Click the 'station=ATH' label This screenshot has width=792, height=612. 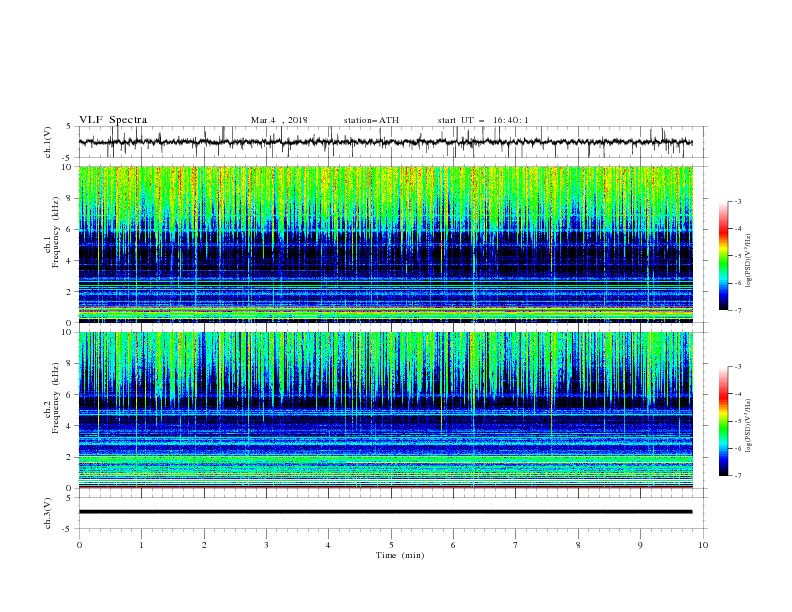point(371,120)
